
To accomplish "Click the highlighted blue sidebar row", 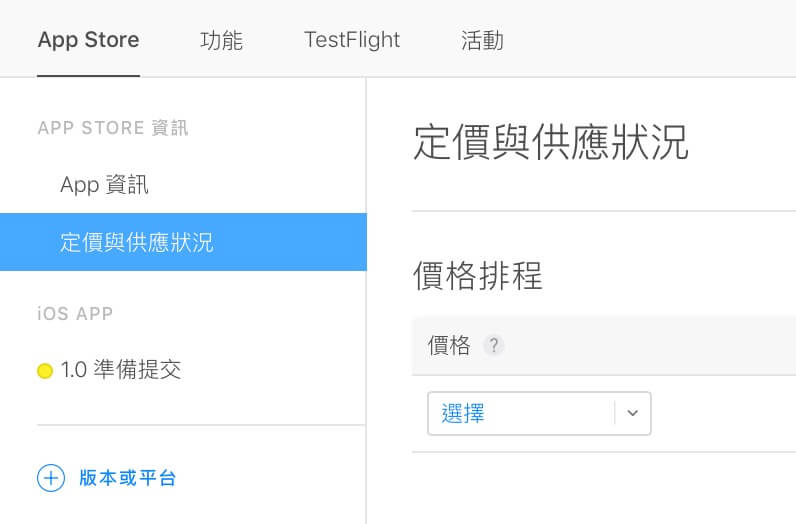I will [x=183, y=242].
